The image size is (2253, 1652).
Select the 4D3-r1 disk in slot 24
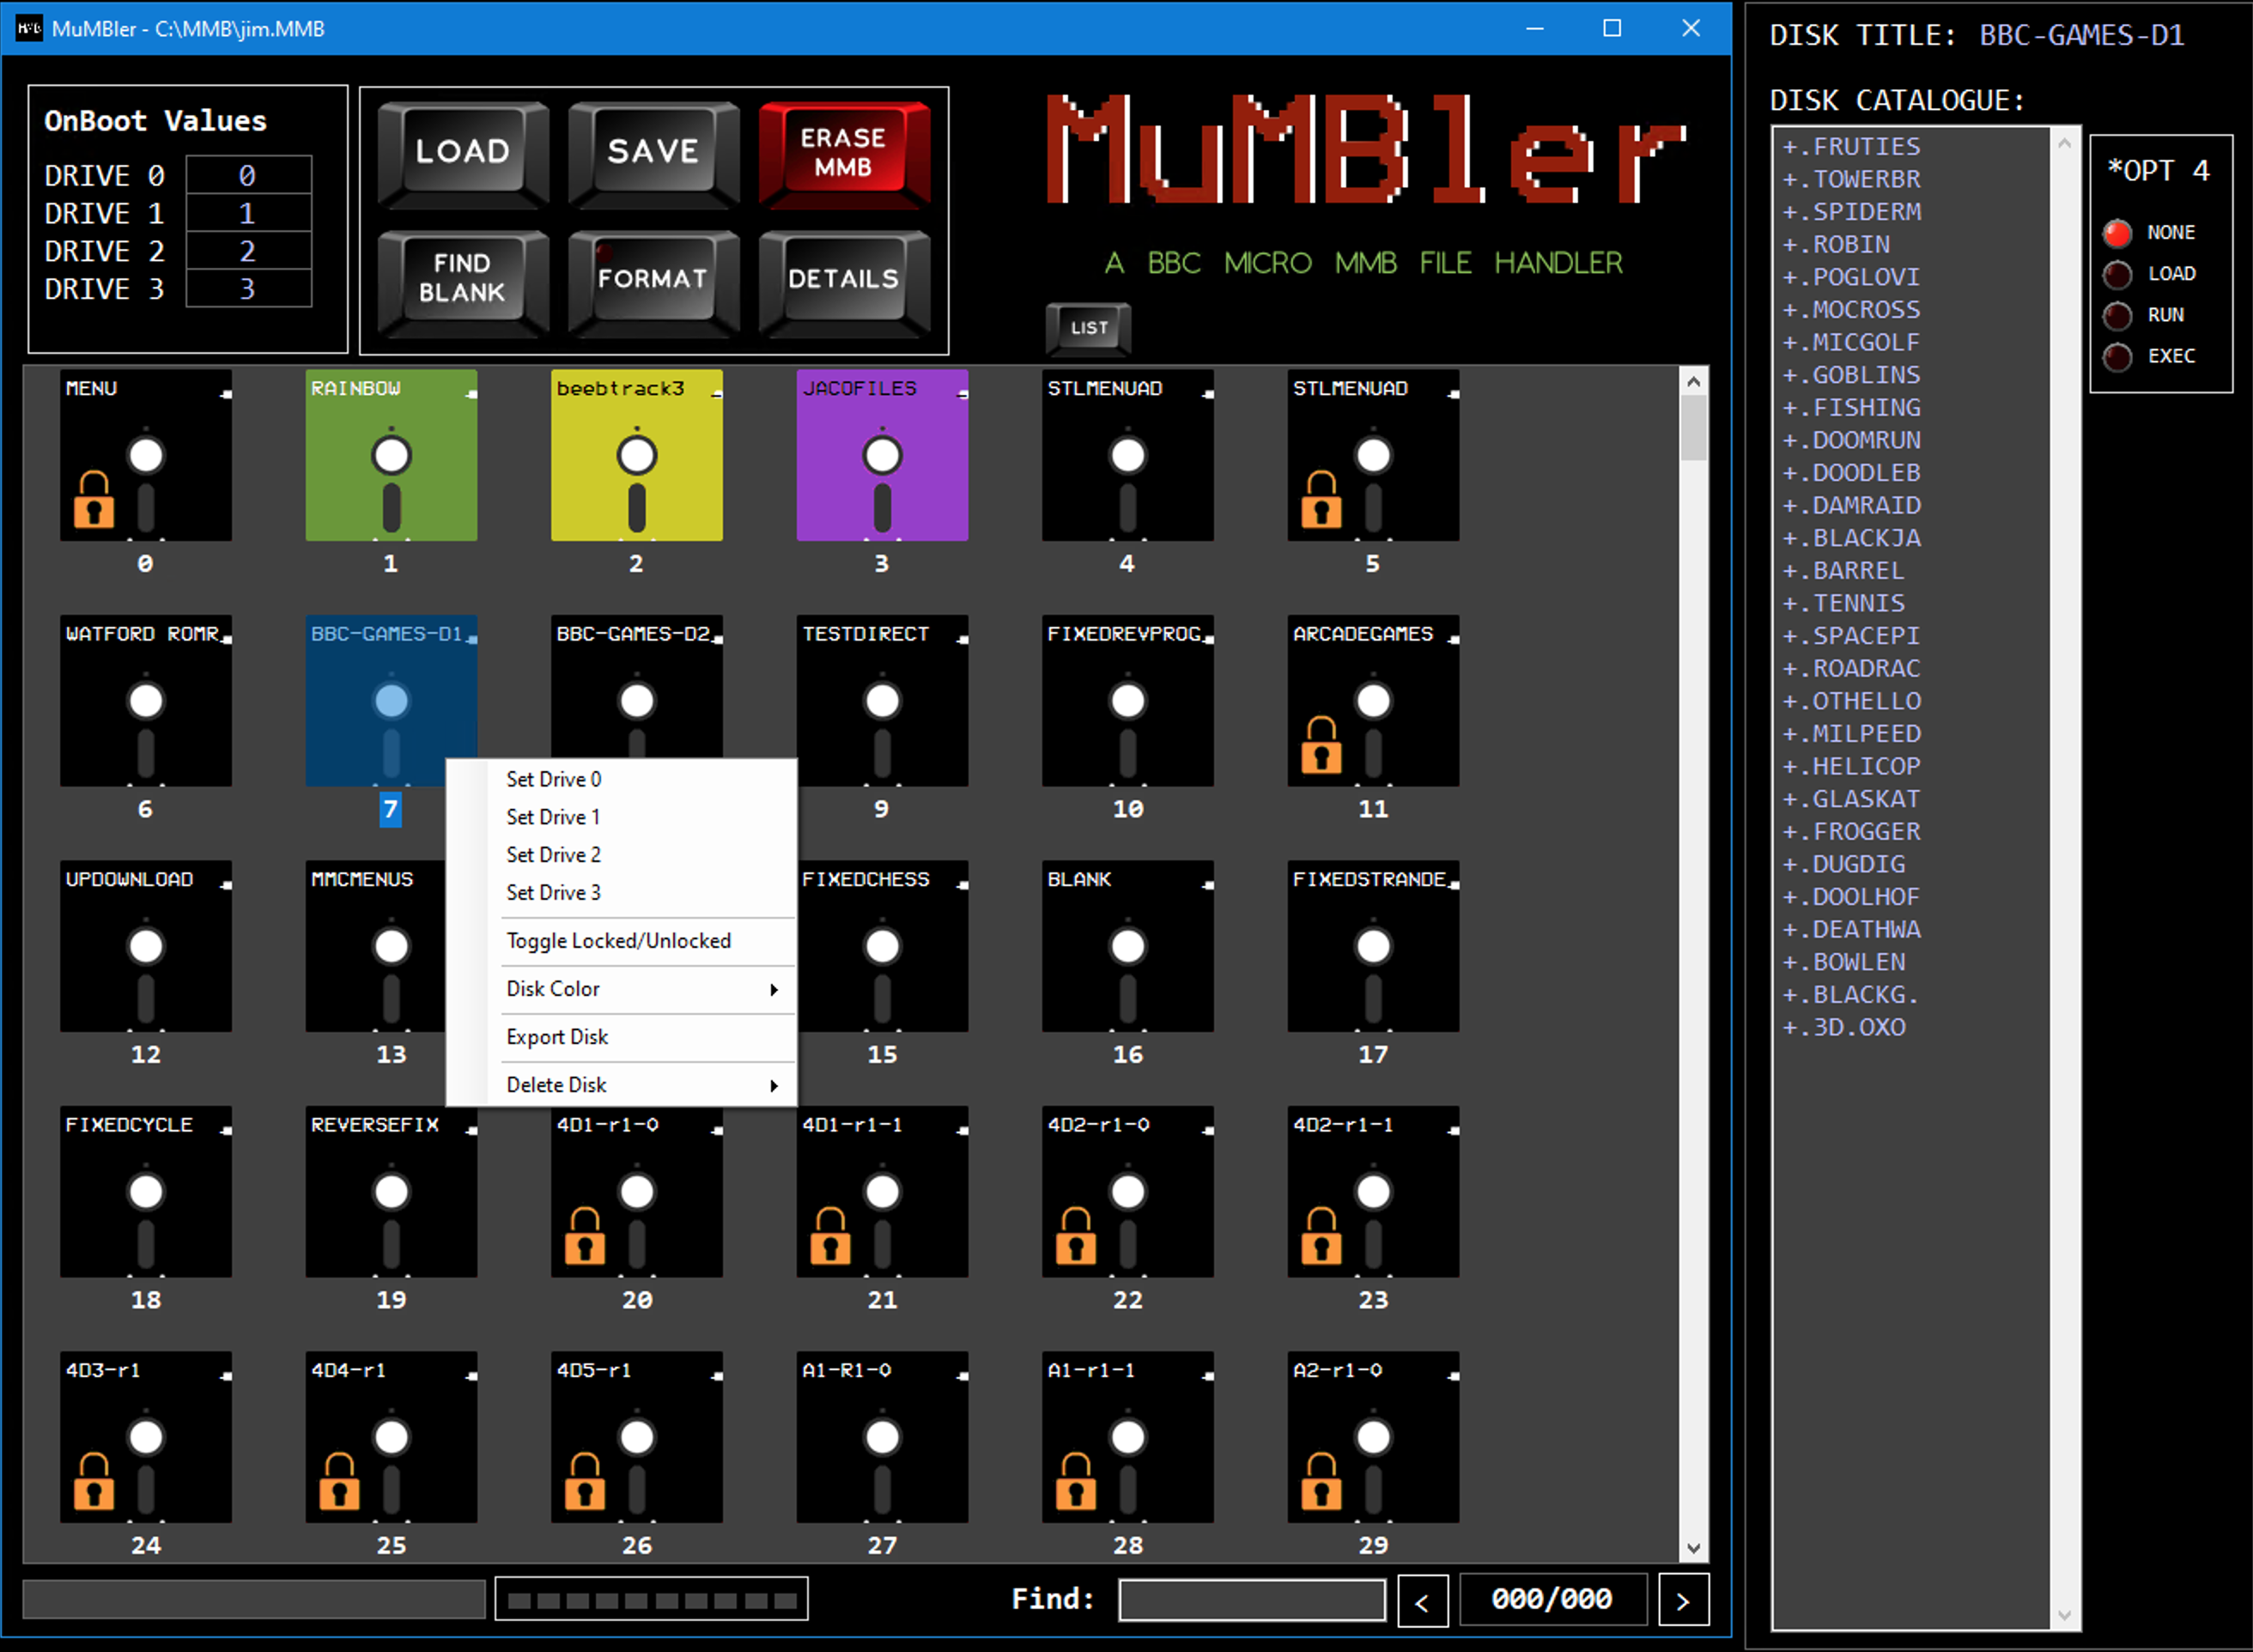pos(146,1437)
